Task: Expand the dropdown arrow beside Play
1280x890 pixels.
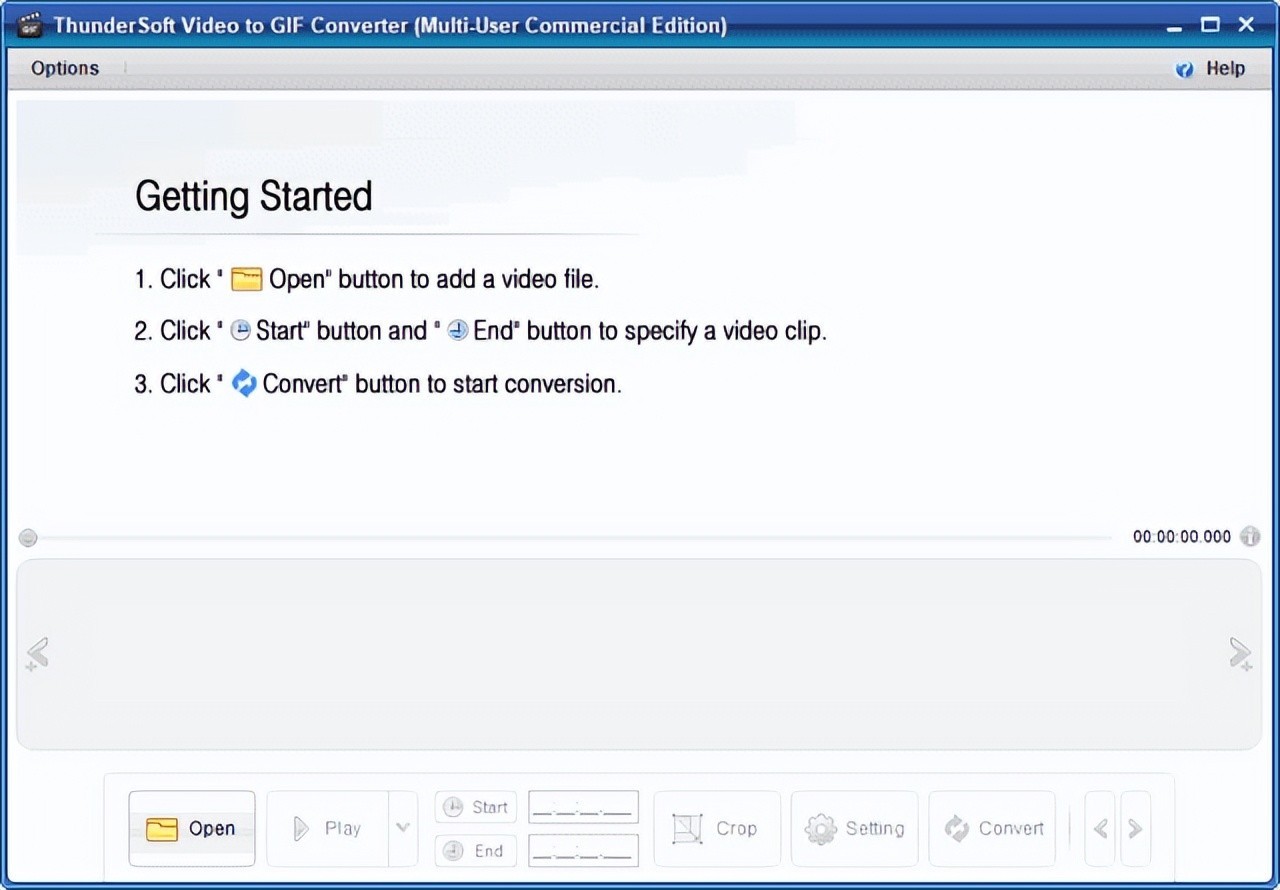Action: click(403, 828)
